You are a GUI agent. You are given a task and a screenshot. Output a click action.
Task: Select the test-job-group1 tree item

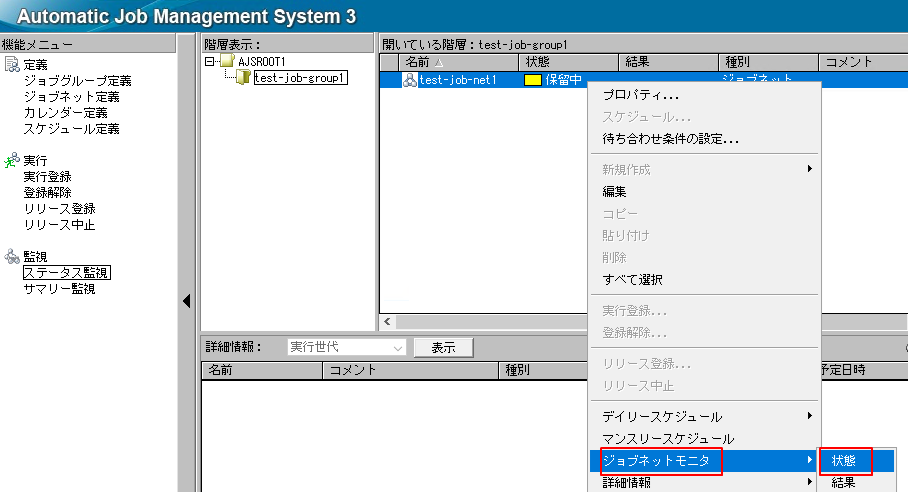(x=301, y=78)
